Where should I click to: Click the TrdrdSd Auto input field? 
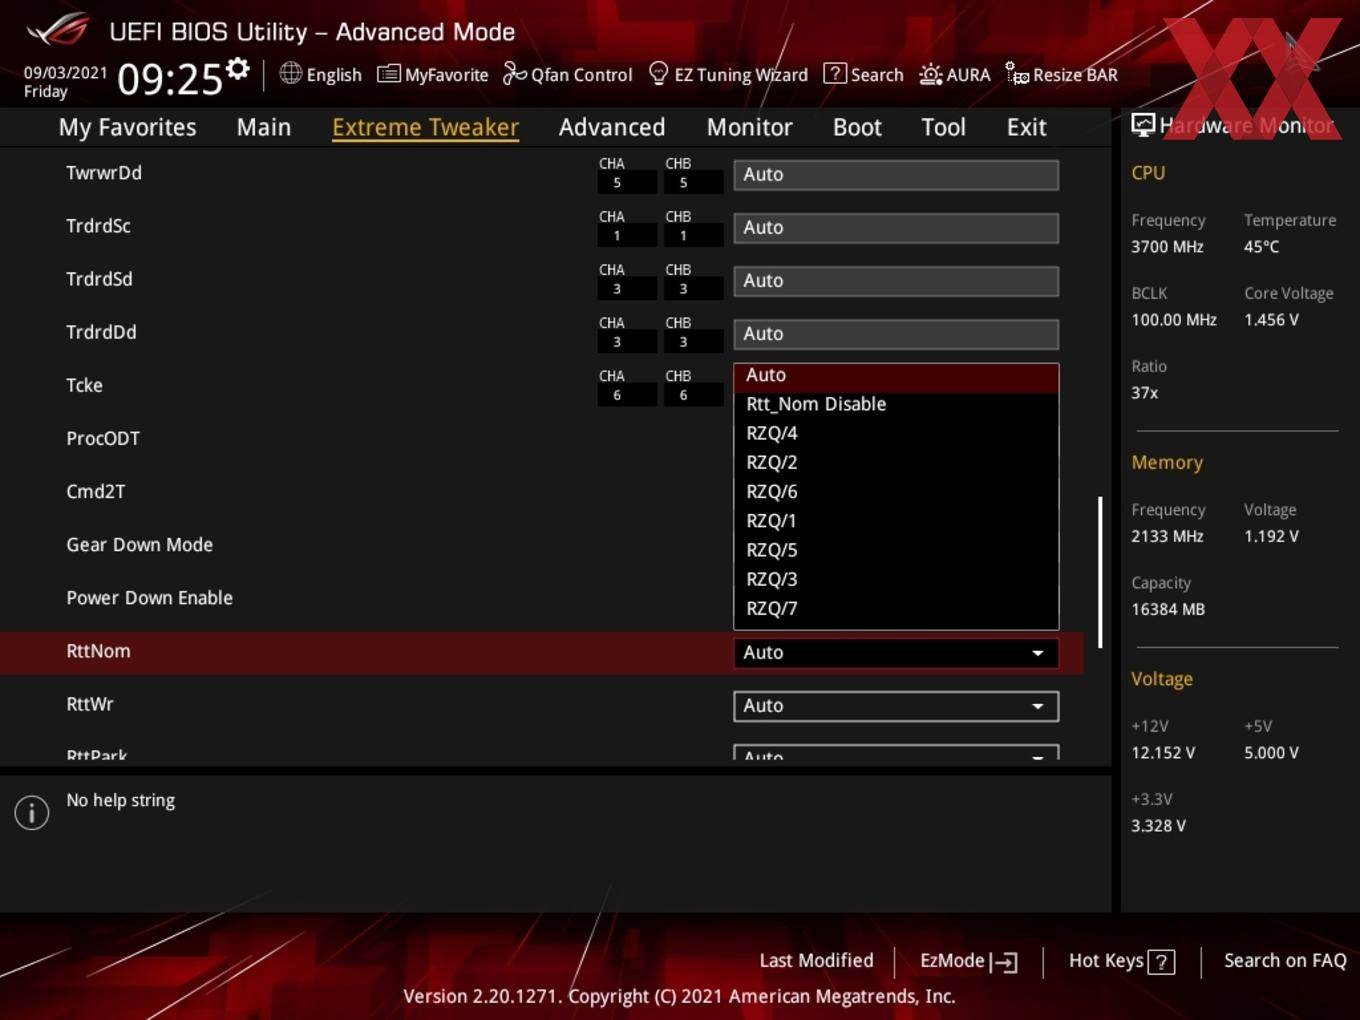(x=896, y=281)
